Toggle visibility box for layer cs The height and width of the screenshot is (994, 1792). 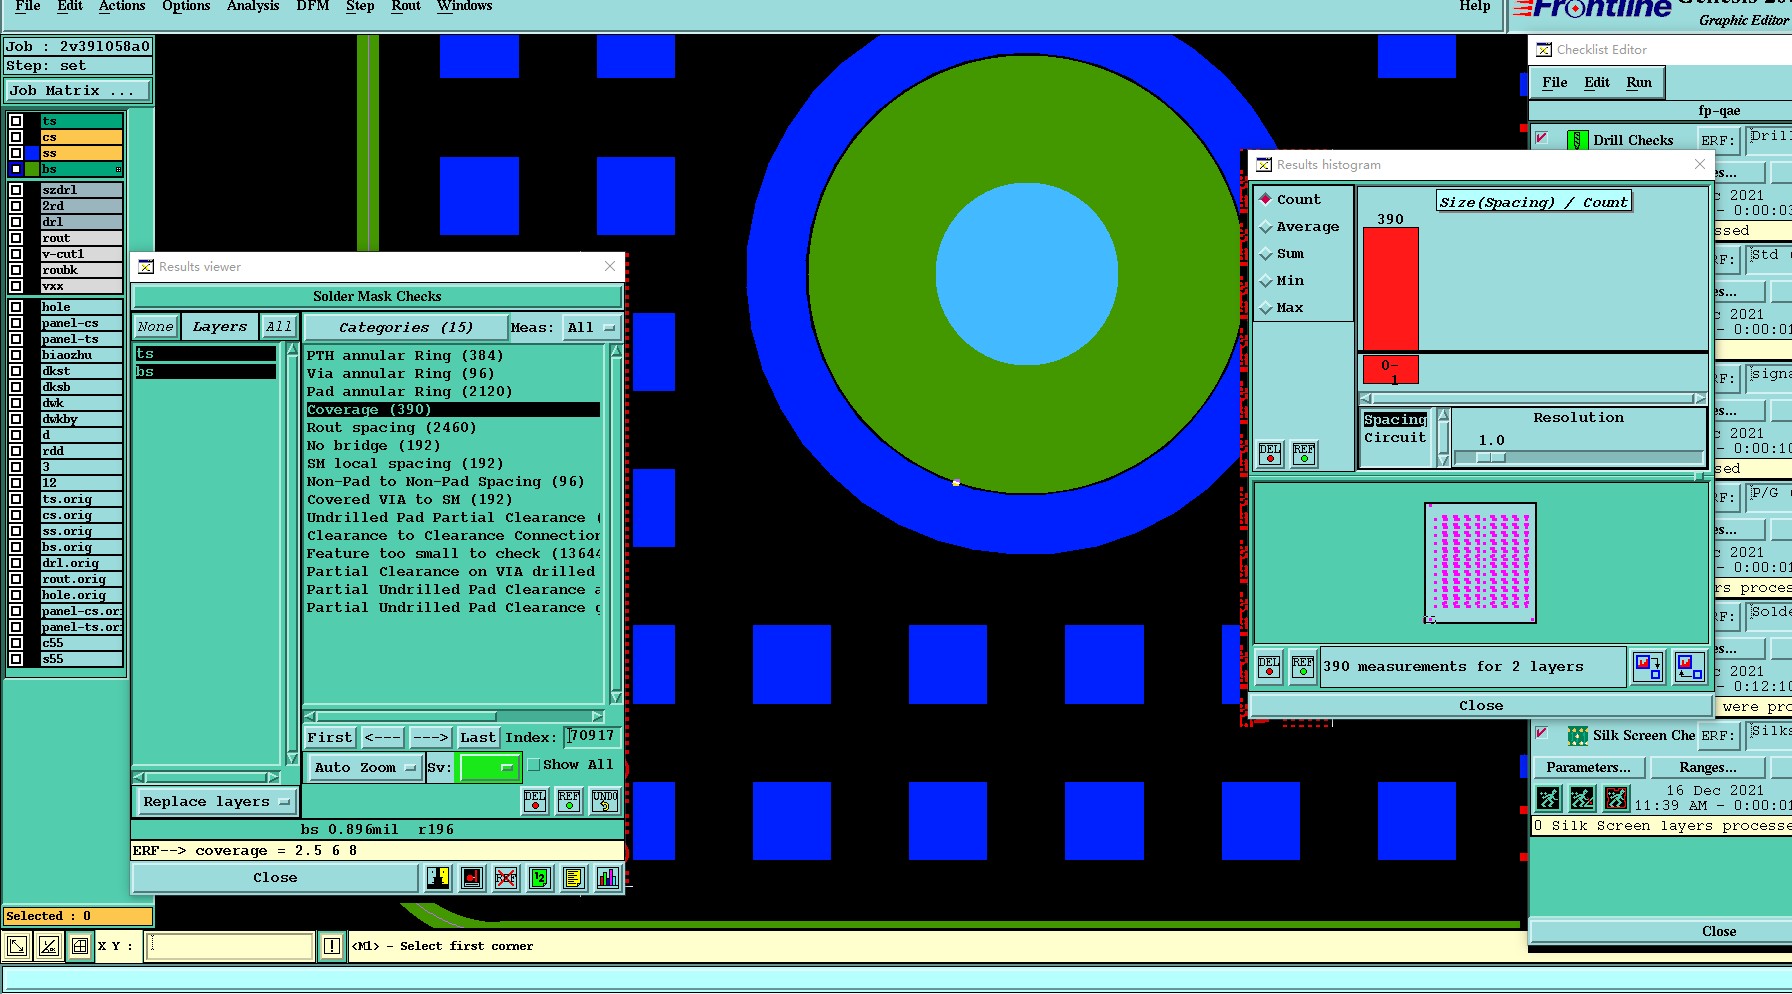[16, 137]
